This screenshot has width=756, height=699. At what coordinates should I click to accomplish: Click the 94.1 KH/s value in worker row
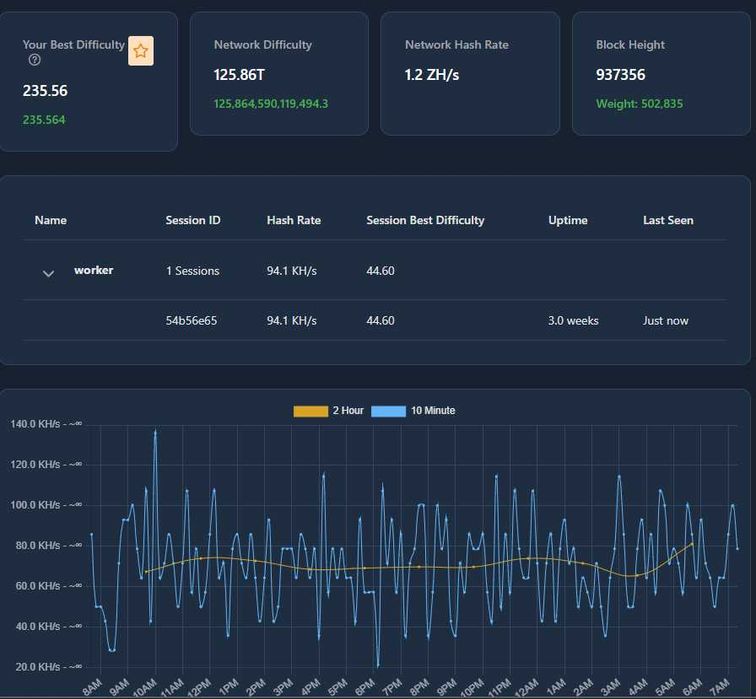292,271
